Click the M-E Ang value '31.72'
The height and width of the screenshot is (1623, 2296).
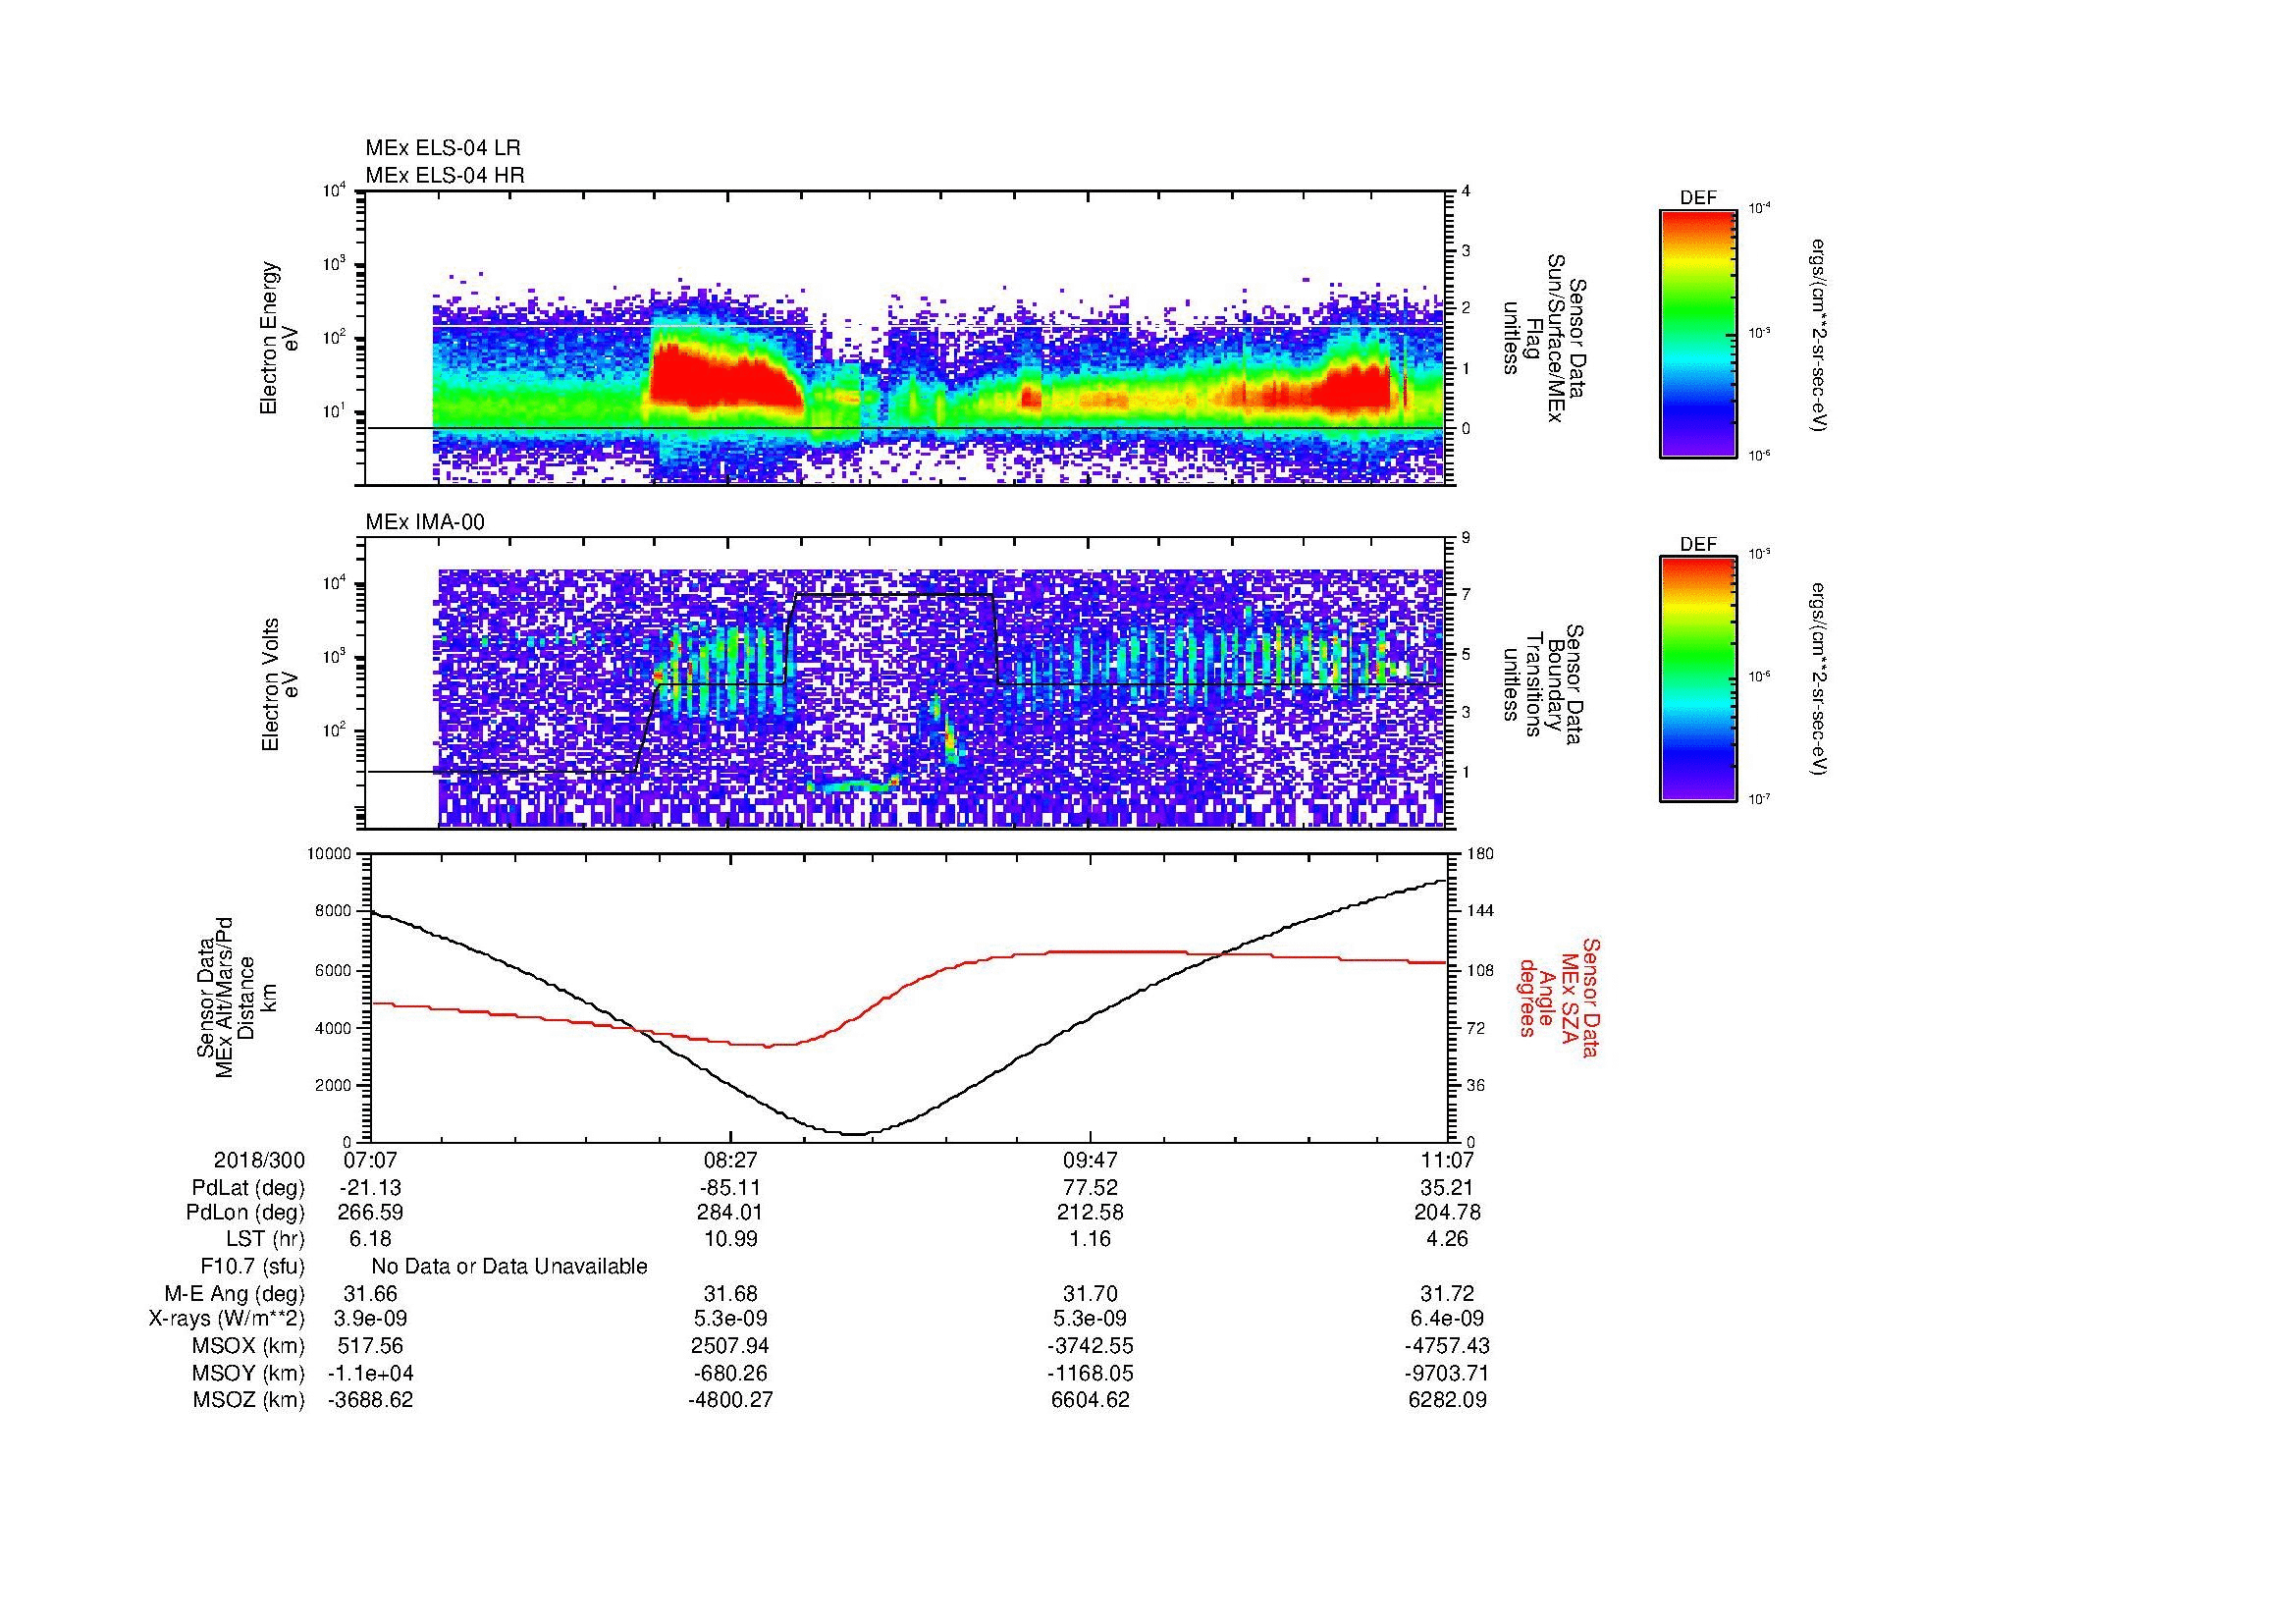[1449, 1294]
